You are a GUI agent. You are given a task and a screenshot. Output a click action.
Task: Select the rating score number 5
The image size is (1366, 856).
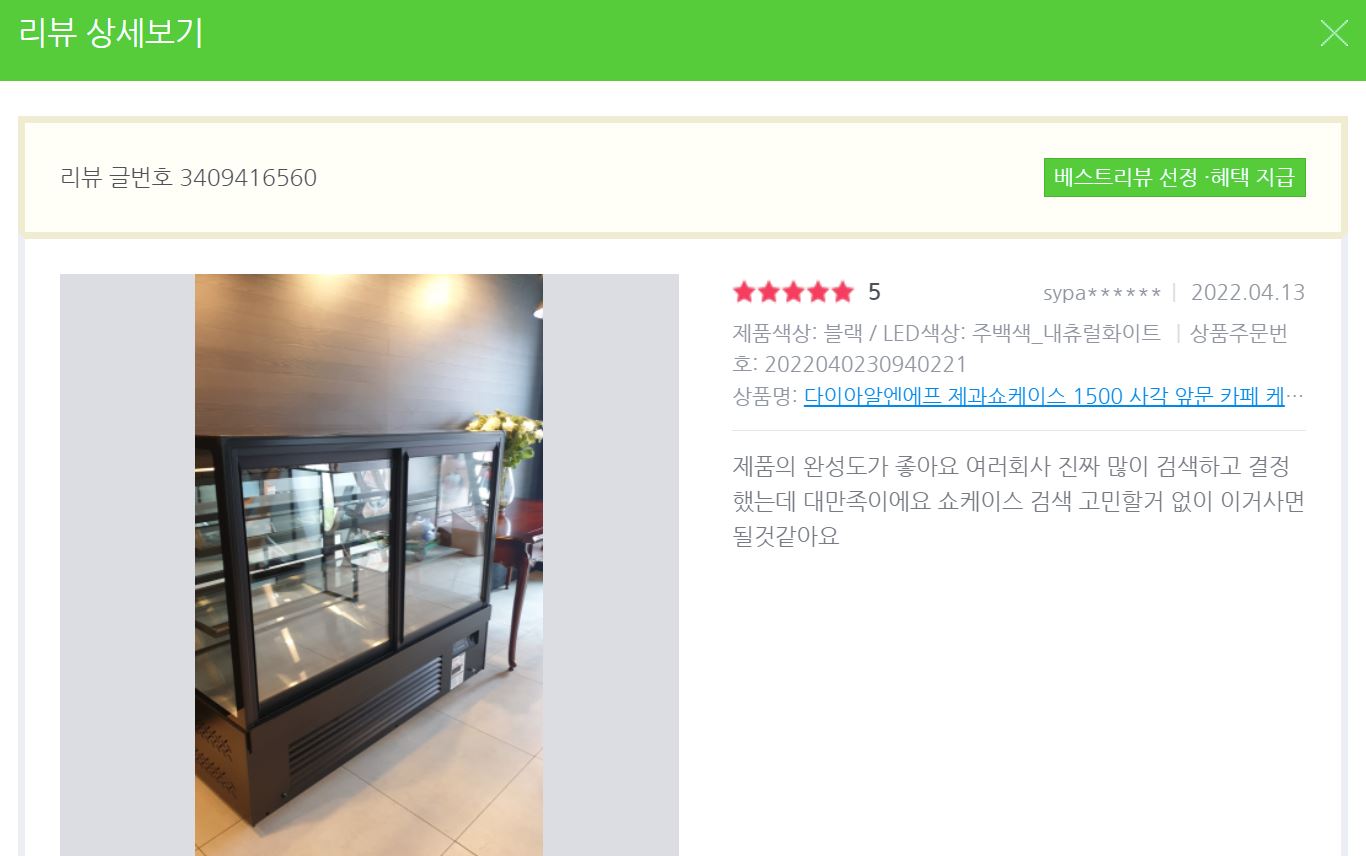(874, 292)
